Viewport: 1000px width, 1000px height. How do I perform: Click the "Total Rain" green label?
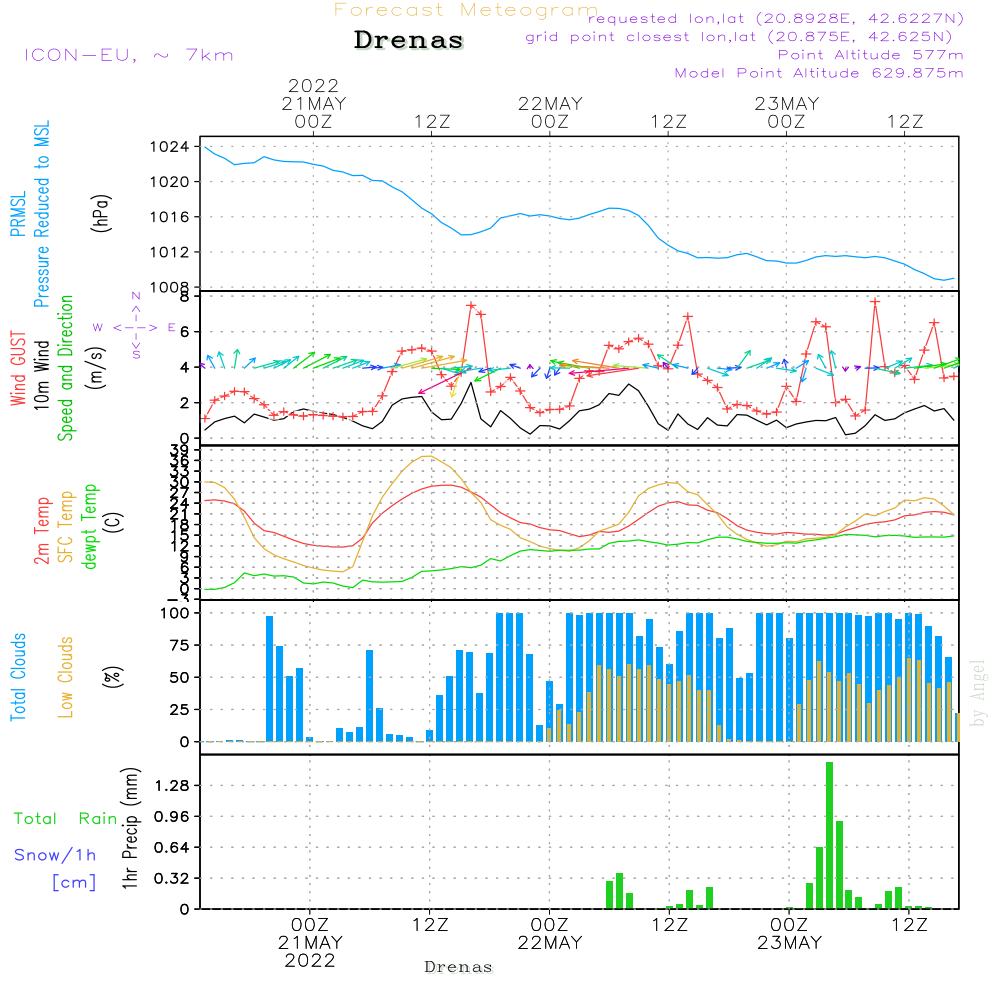click(x=66, y=819)
